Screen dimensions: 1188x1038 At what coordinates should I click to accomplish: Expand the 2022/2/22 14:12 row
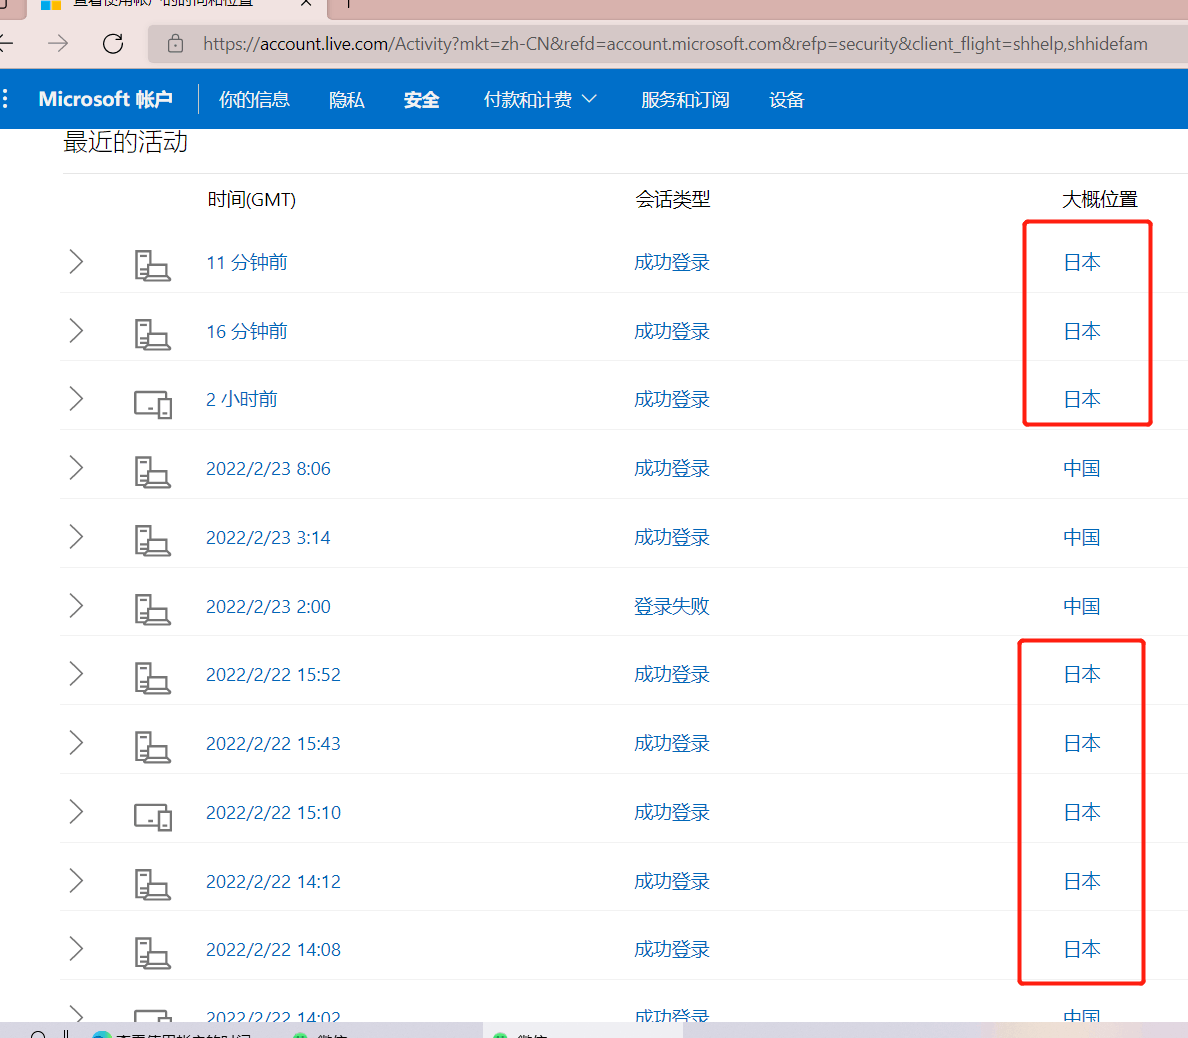coord(76,880)
